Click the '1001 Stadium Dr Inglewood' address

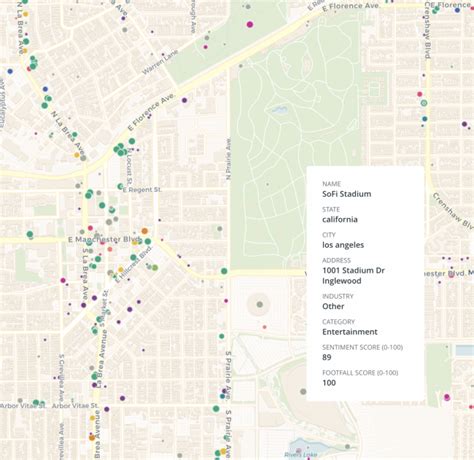click(x=353, y=275)
